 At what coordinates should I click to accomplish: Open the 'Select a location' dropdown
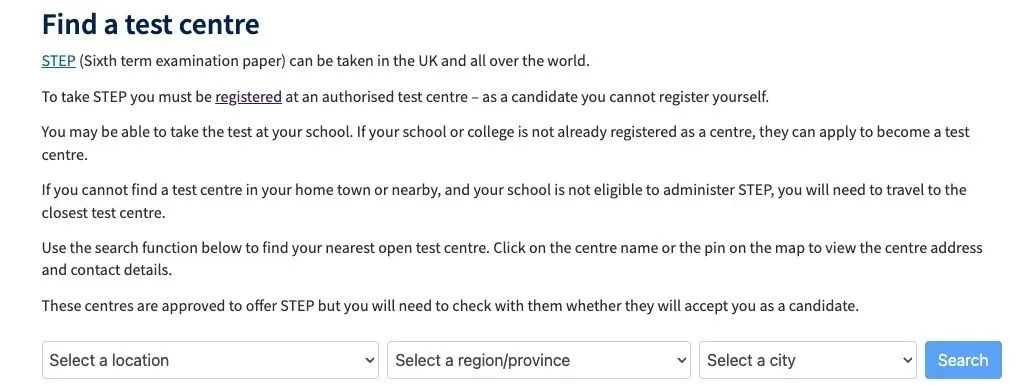[210, 360]
